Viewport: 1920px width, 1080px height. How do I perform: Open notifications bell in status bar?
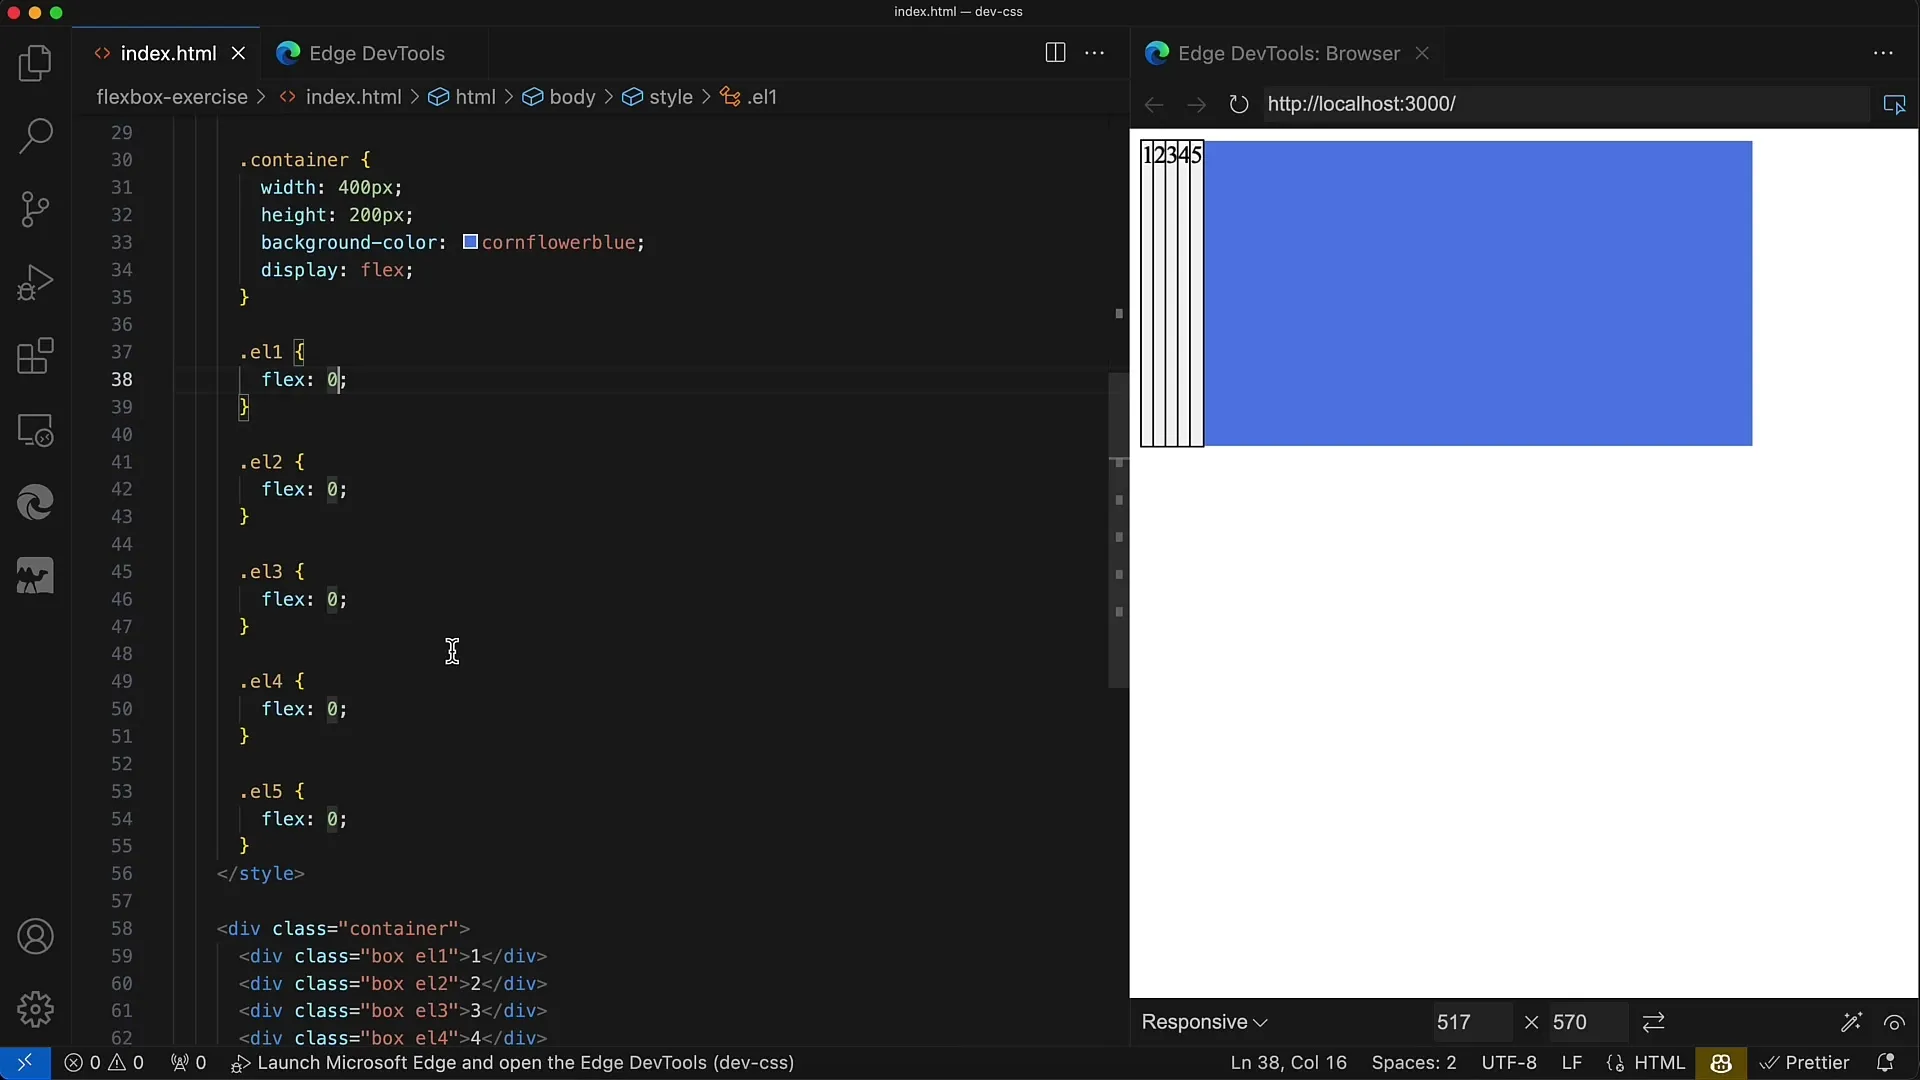pyautogui.click(x=1885, y=1063)
